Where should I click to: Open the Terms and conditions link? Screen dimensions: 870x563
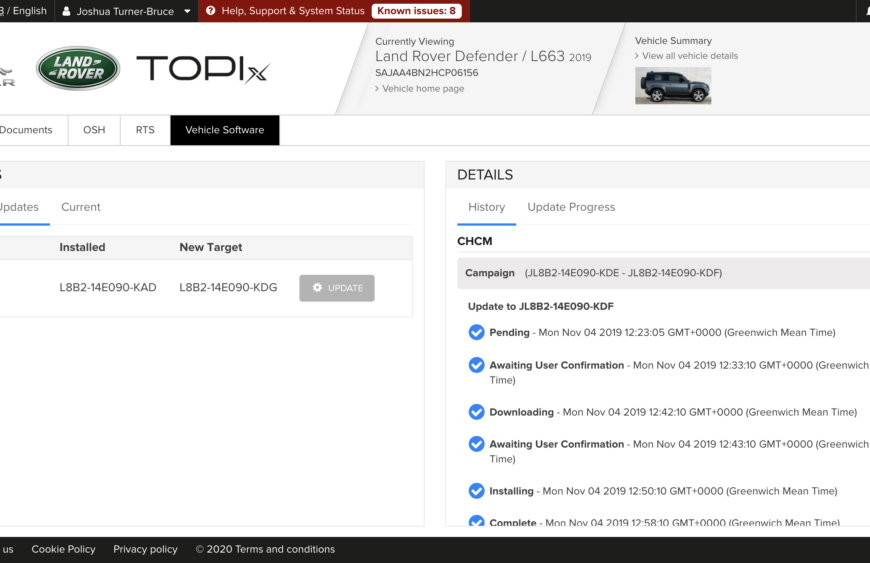coord(285,549)
